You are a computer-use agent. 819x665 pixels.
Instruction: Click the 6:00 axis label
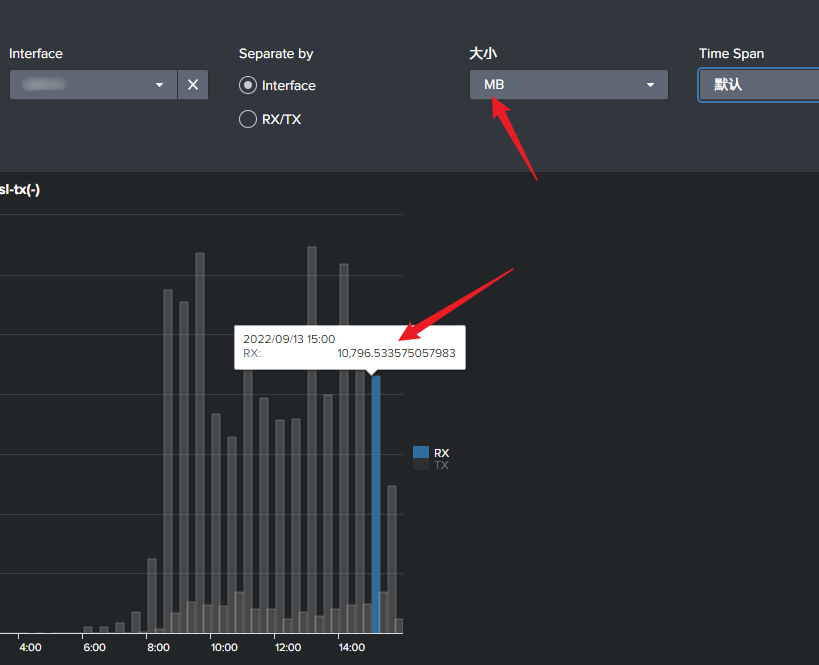pyautogui.click(x=95, y=647)
